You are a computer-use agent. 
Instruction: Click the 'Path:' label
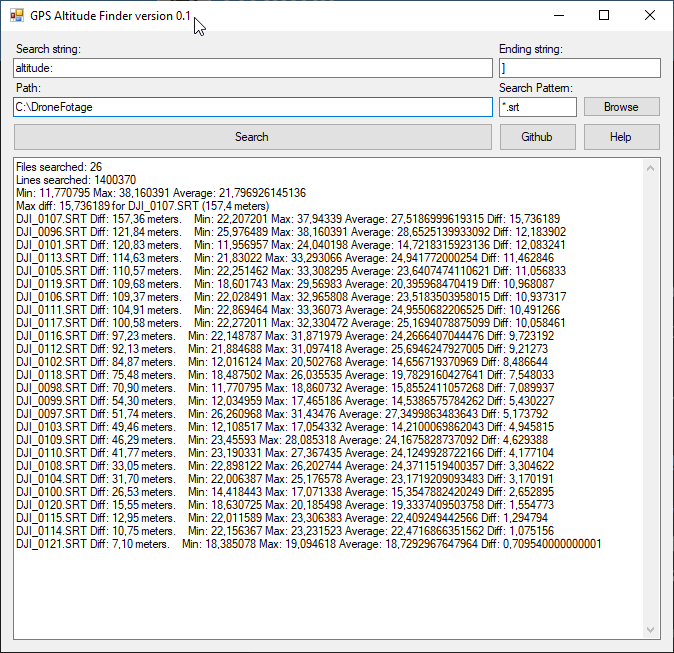pos(28,88)
